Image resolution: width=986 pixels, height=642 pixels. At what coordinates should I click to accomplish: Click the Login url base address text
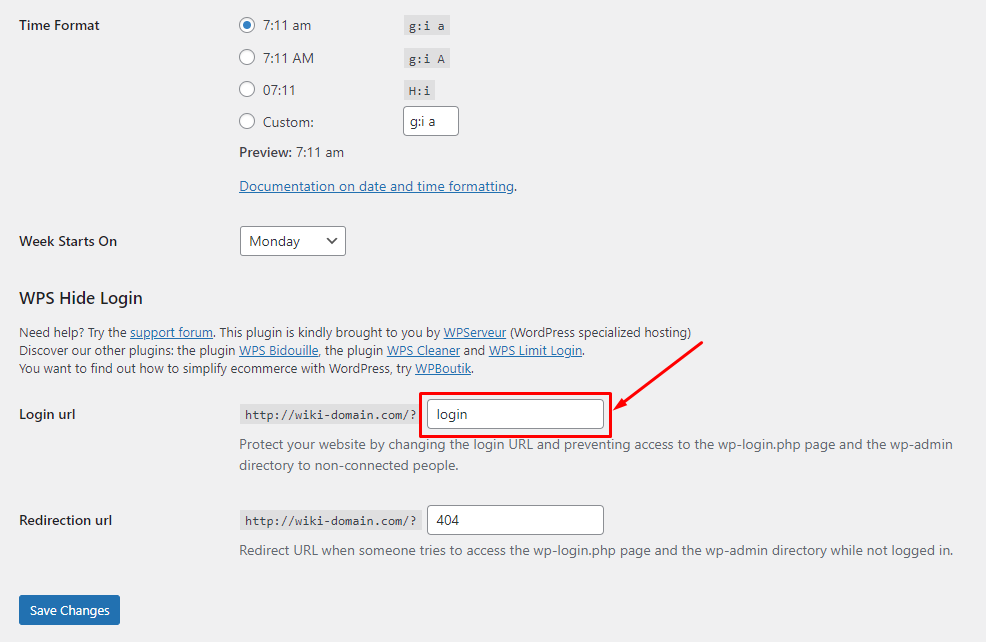330,414
